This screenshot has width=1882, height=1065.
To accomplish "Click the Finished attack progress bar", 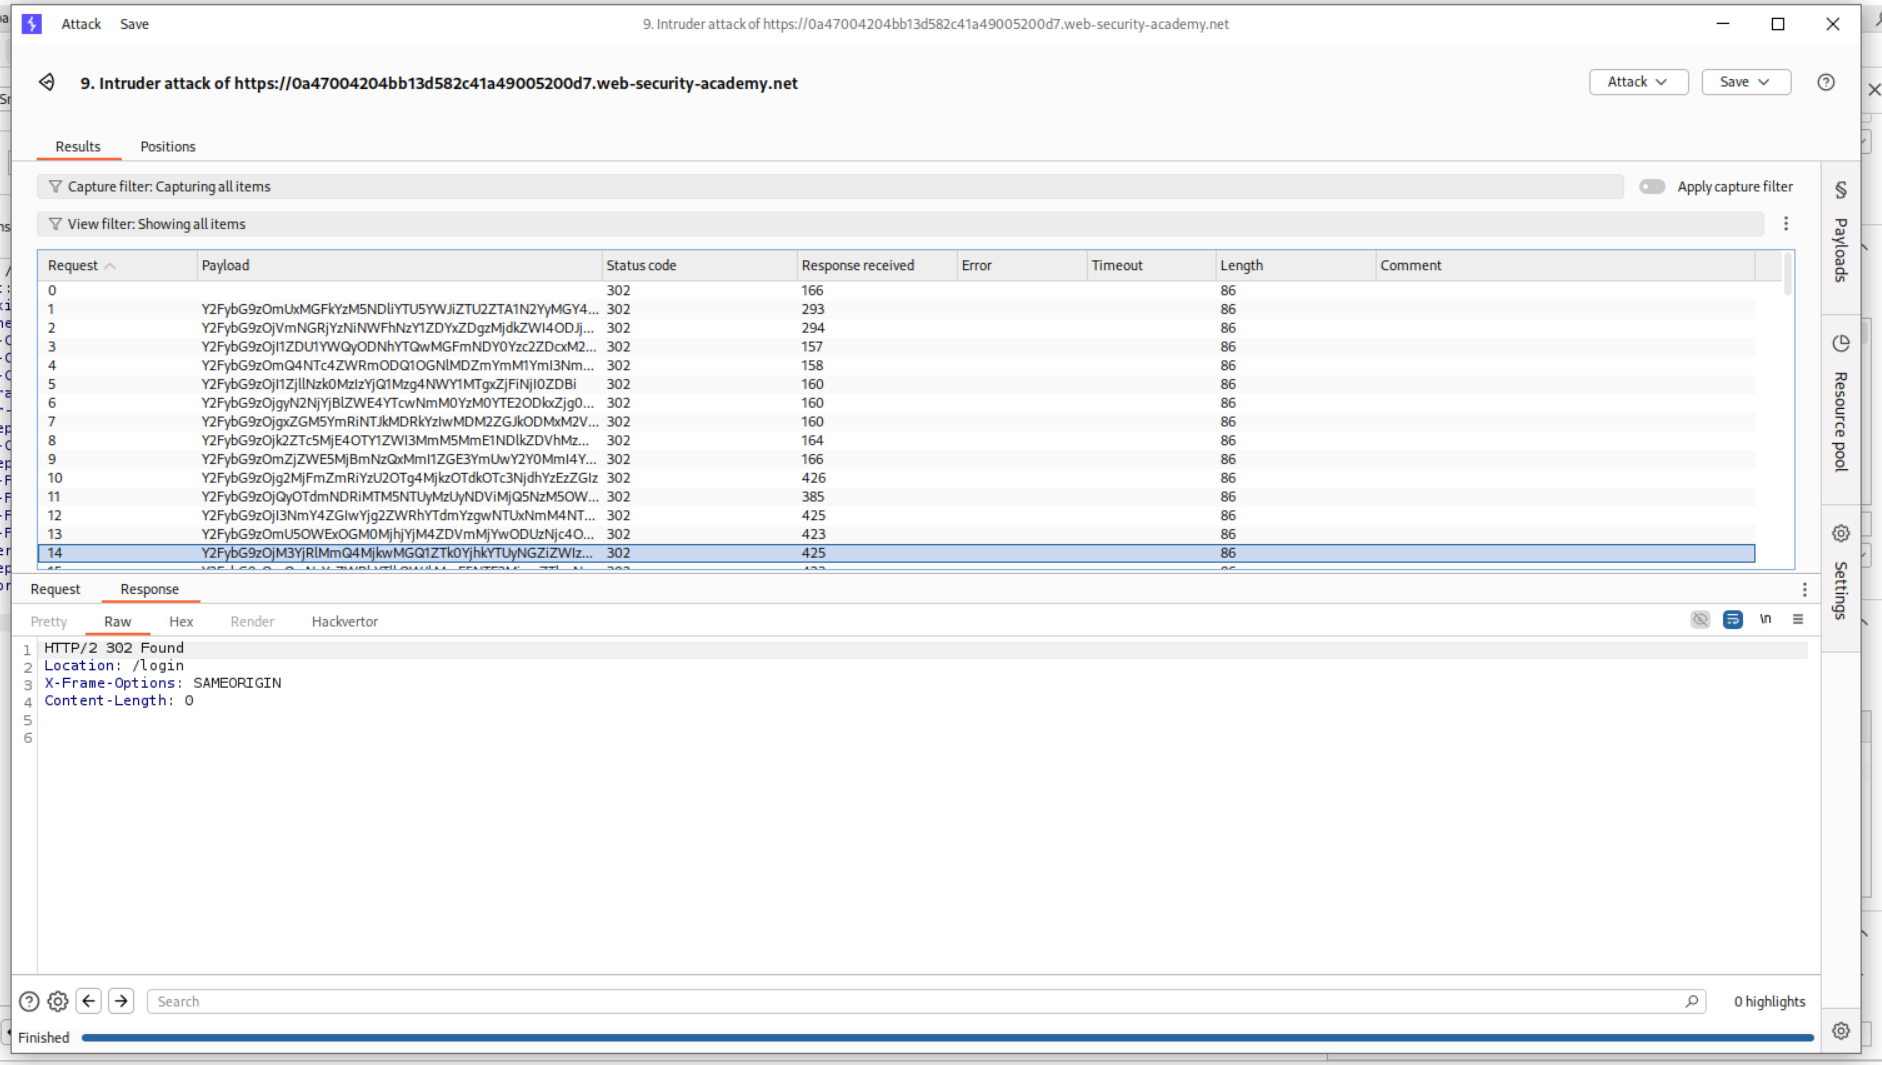I will click(947, 1038).
